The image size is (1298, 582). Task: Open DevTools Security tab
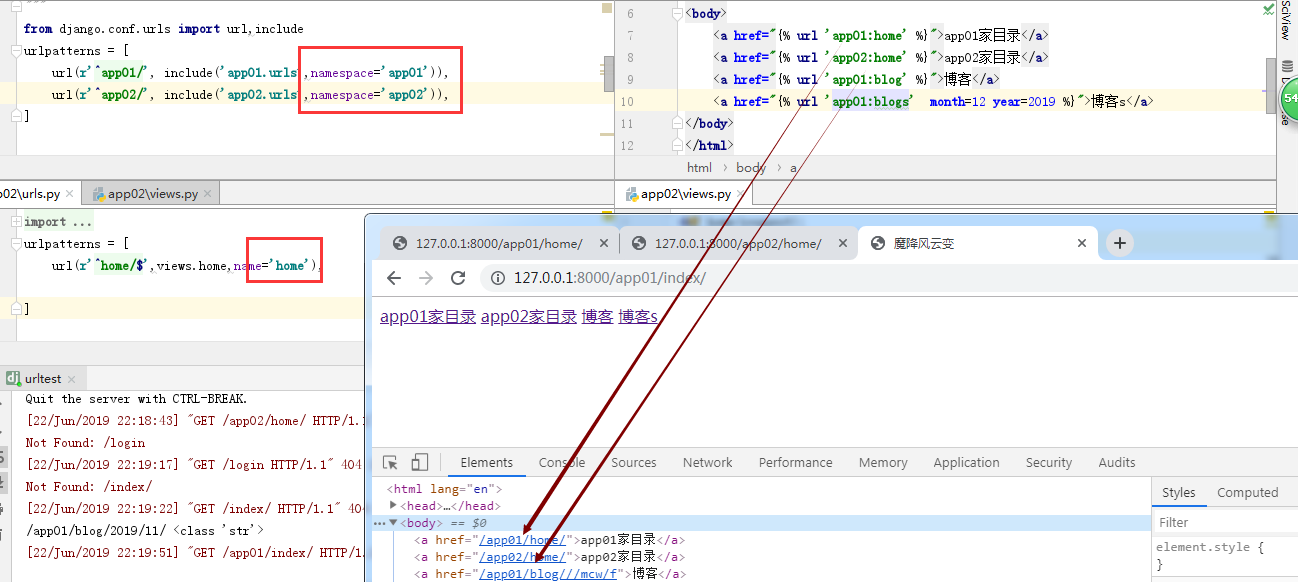coord(1049,462)
